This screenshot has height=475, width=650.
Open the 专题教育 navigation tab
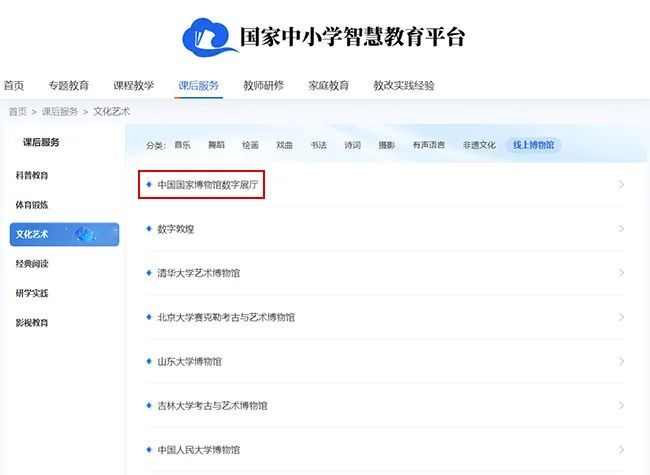pos(69,86)
